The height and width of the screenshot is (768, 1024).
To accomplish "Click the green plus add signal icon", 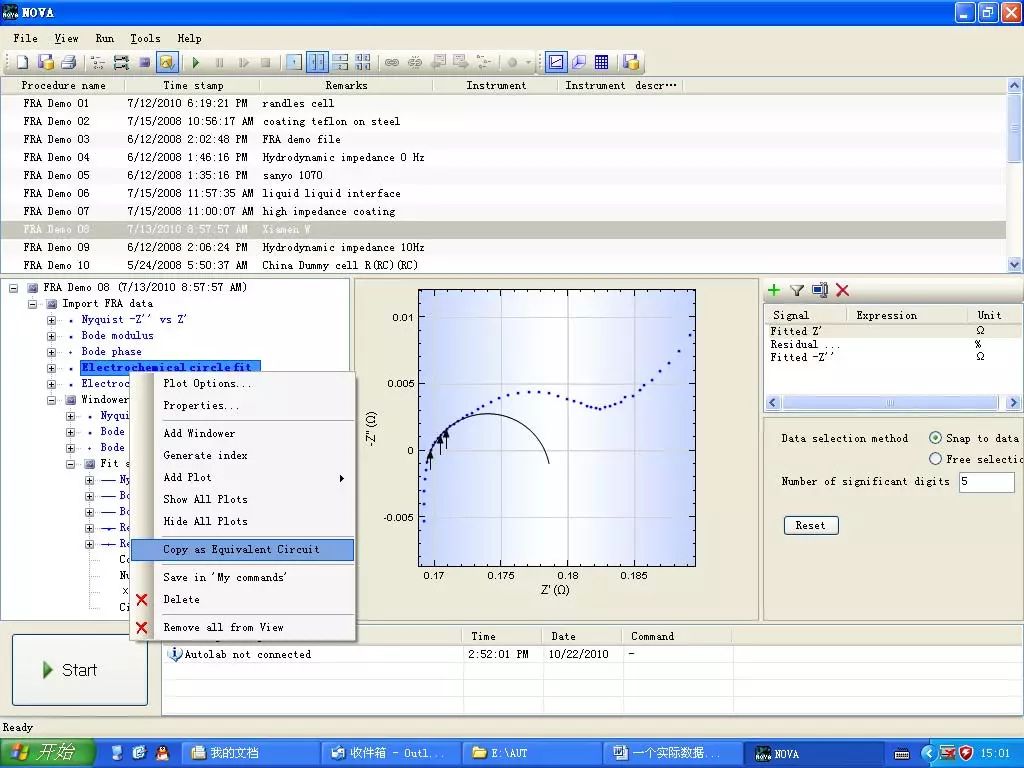I will [775, 291].
